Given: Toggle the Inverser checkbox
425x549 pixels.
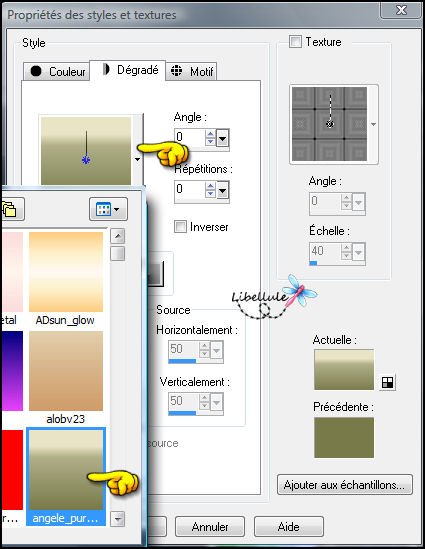Looking at the screenshot, I should tap(180, 227).
